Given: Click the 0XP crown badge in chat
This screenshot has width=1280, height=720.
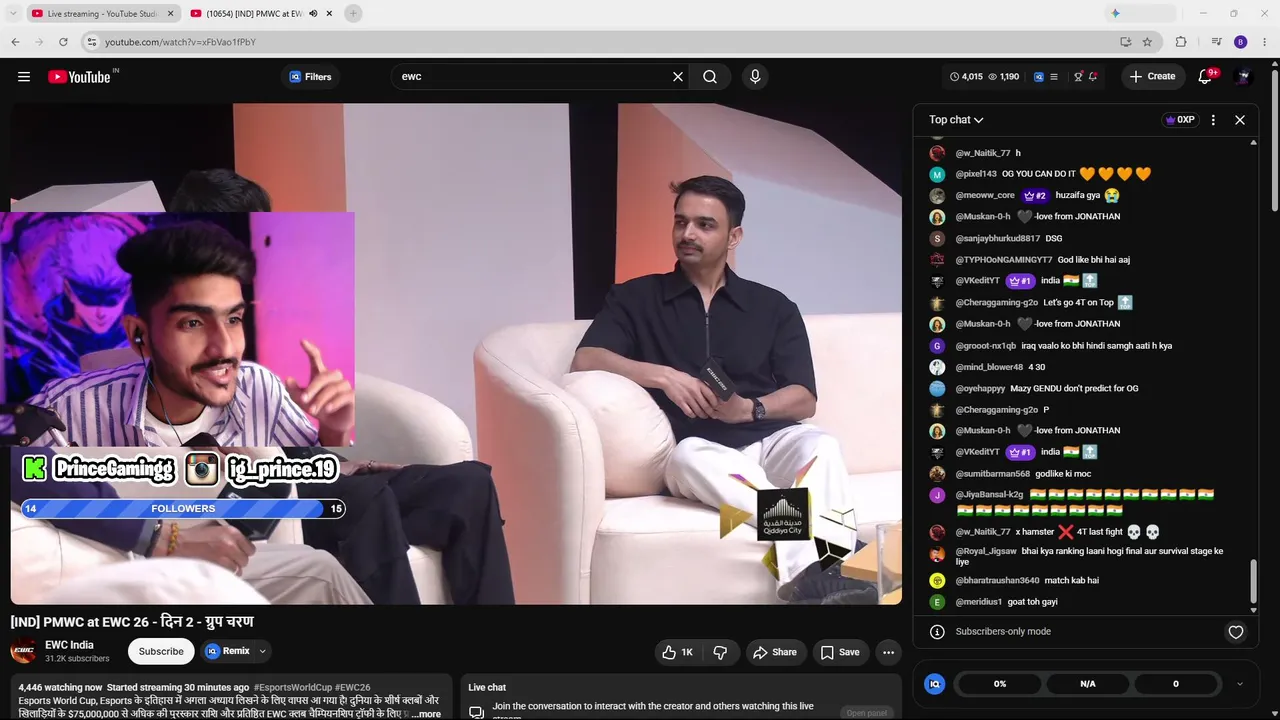Looking at the screenshot, I should 1180,120.
